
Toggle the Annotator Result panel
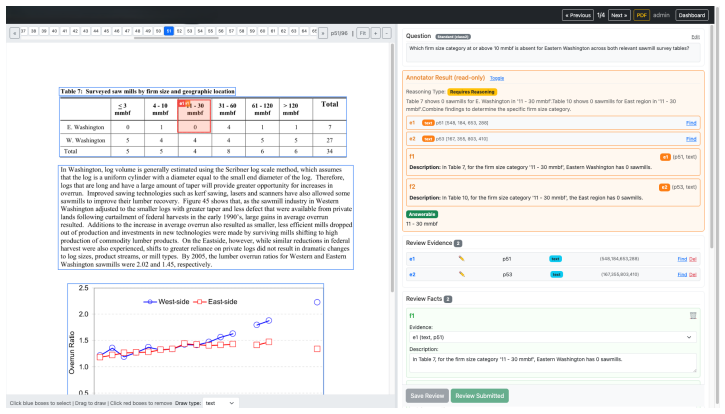[x=497, y=78]
